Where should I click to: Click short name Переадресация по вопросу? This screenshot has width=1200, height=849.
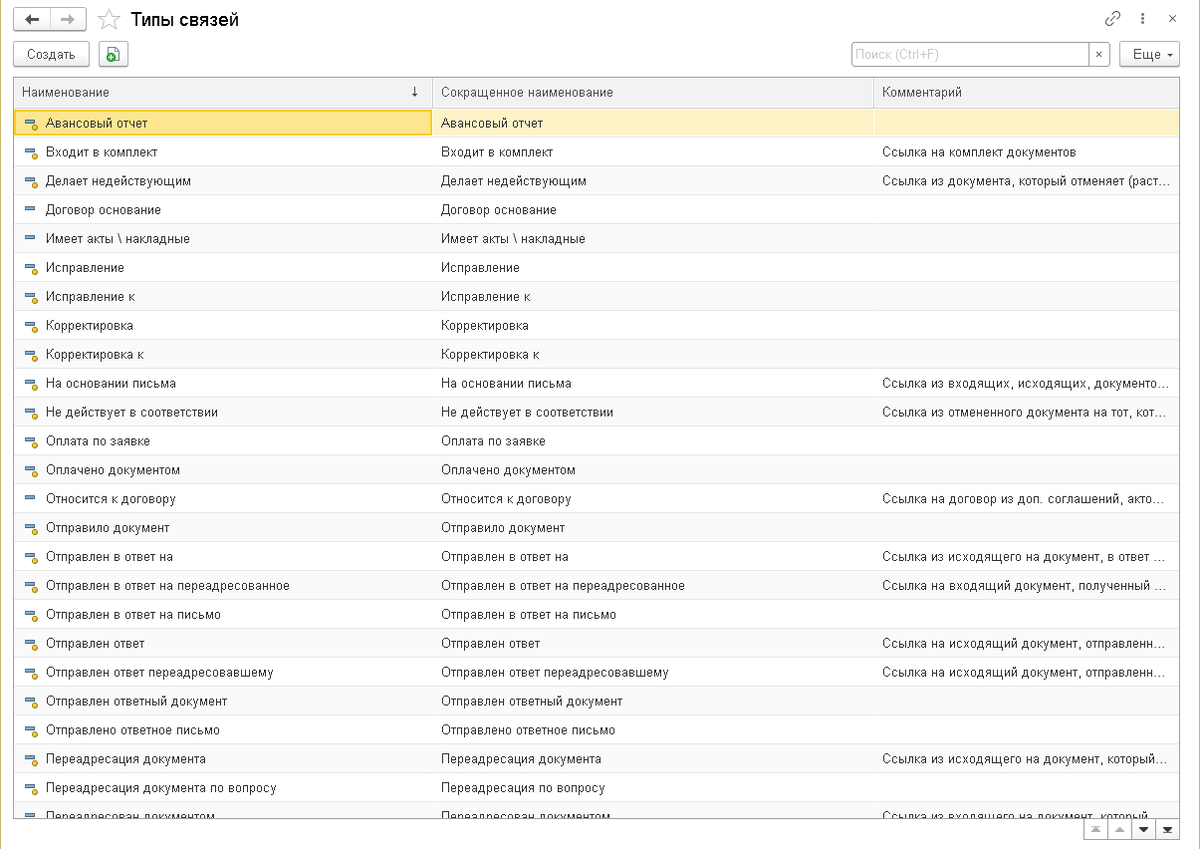click(x=523, y=788)
